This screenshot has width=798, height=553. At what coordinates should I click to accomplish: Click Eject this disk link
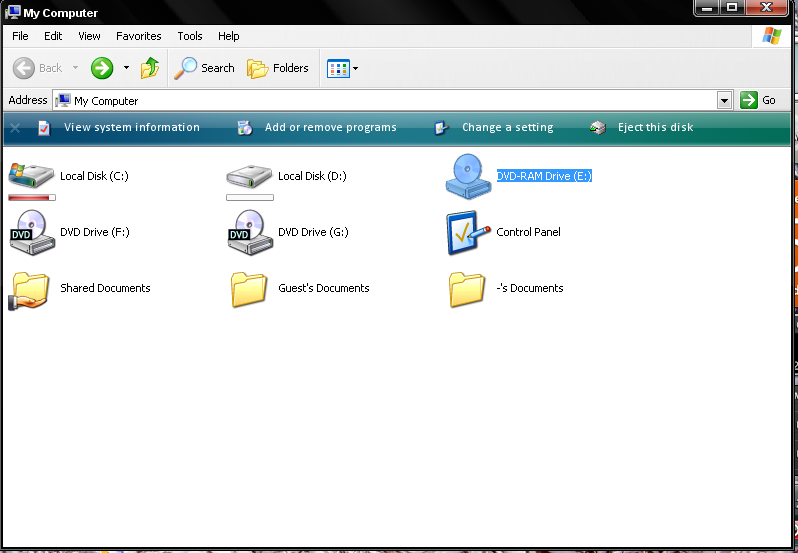[x=656, y=127]
